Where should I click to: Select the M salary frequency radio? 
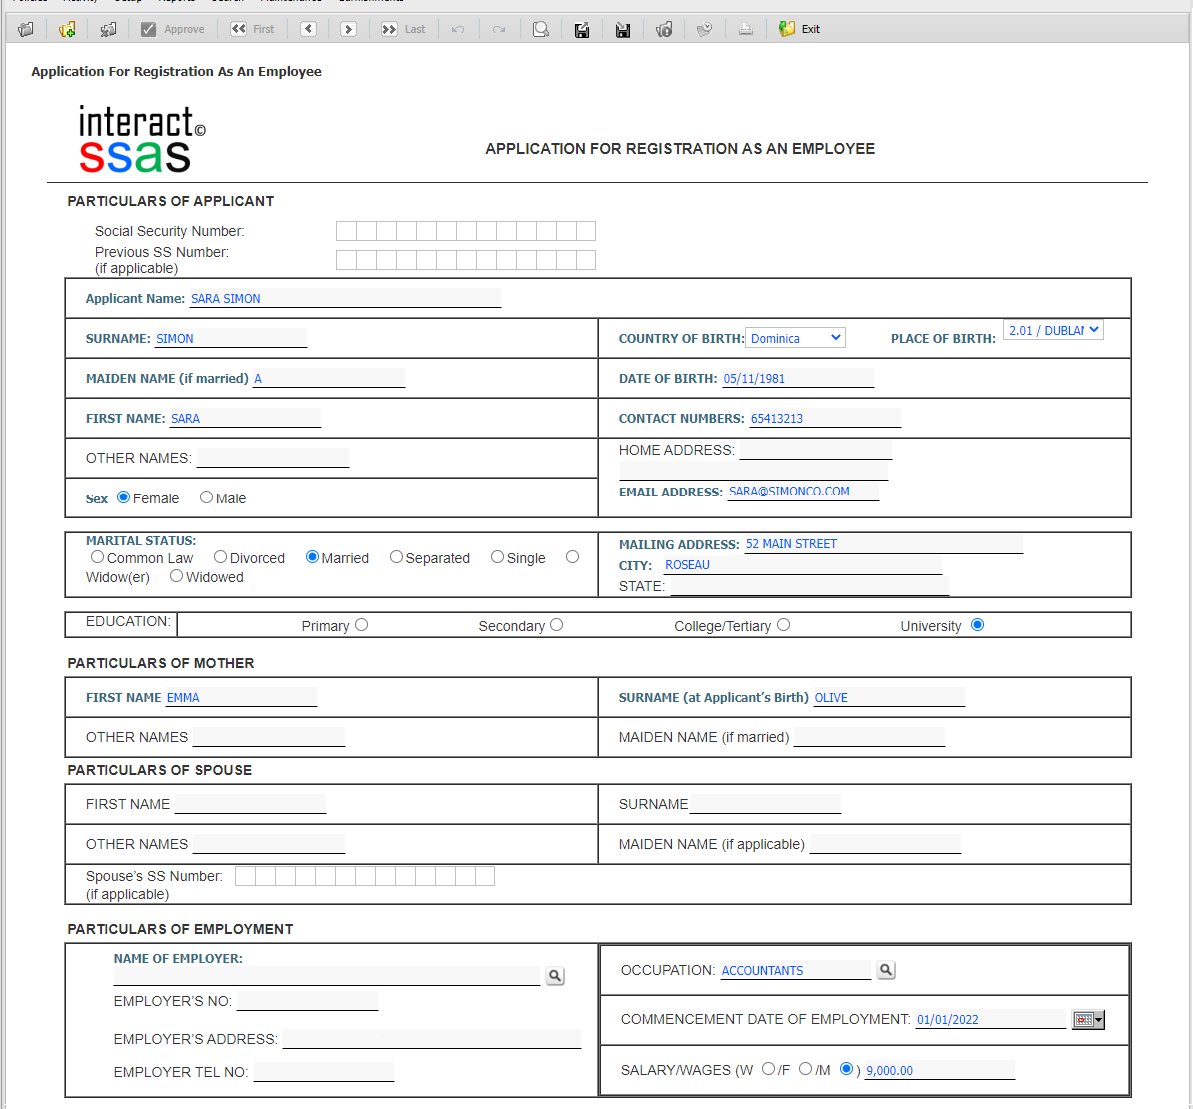(x=846, y=1069)
